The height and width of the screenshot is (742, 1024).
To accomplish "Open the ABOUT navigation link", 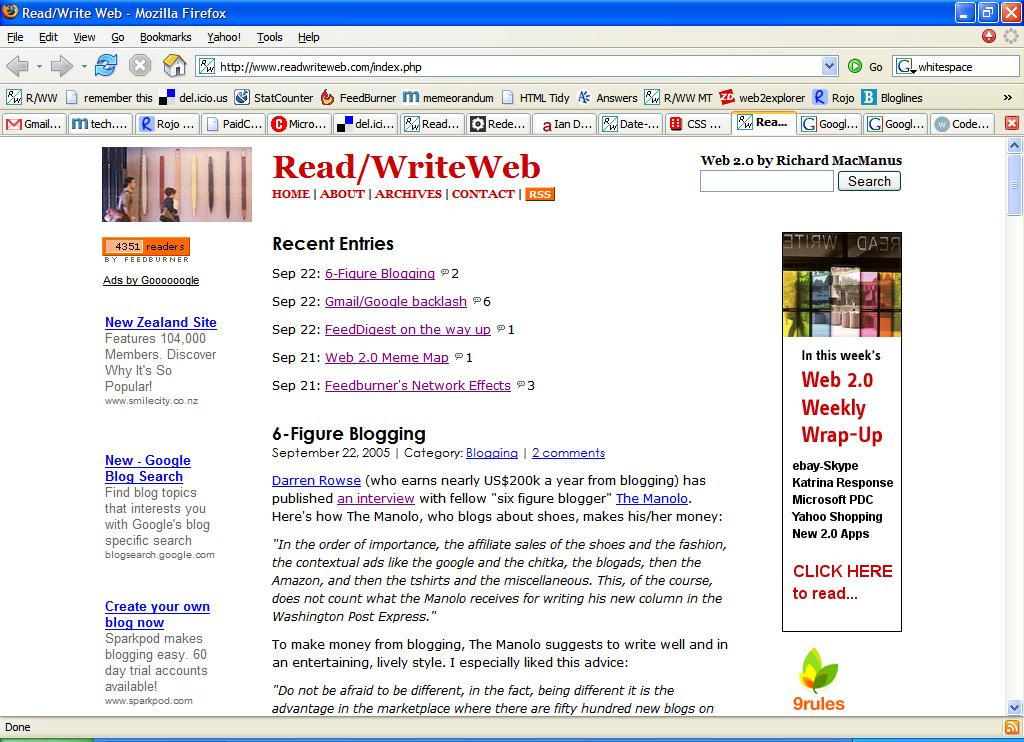I will point(342,194).
